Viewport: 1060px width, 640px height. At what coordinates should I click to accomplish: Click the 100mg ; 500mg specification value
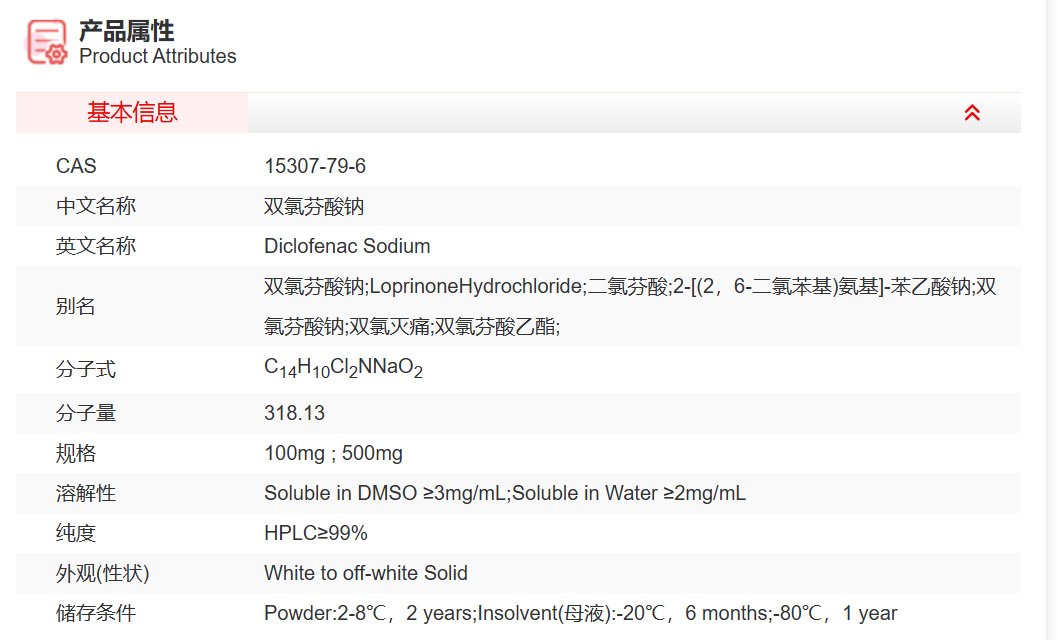tap(333, 453)
